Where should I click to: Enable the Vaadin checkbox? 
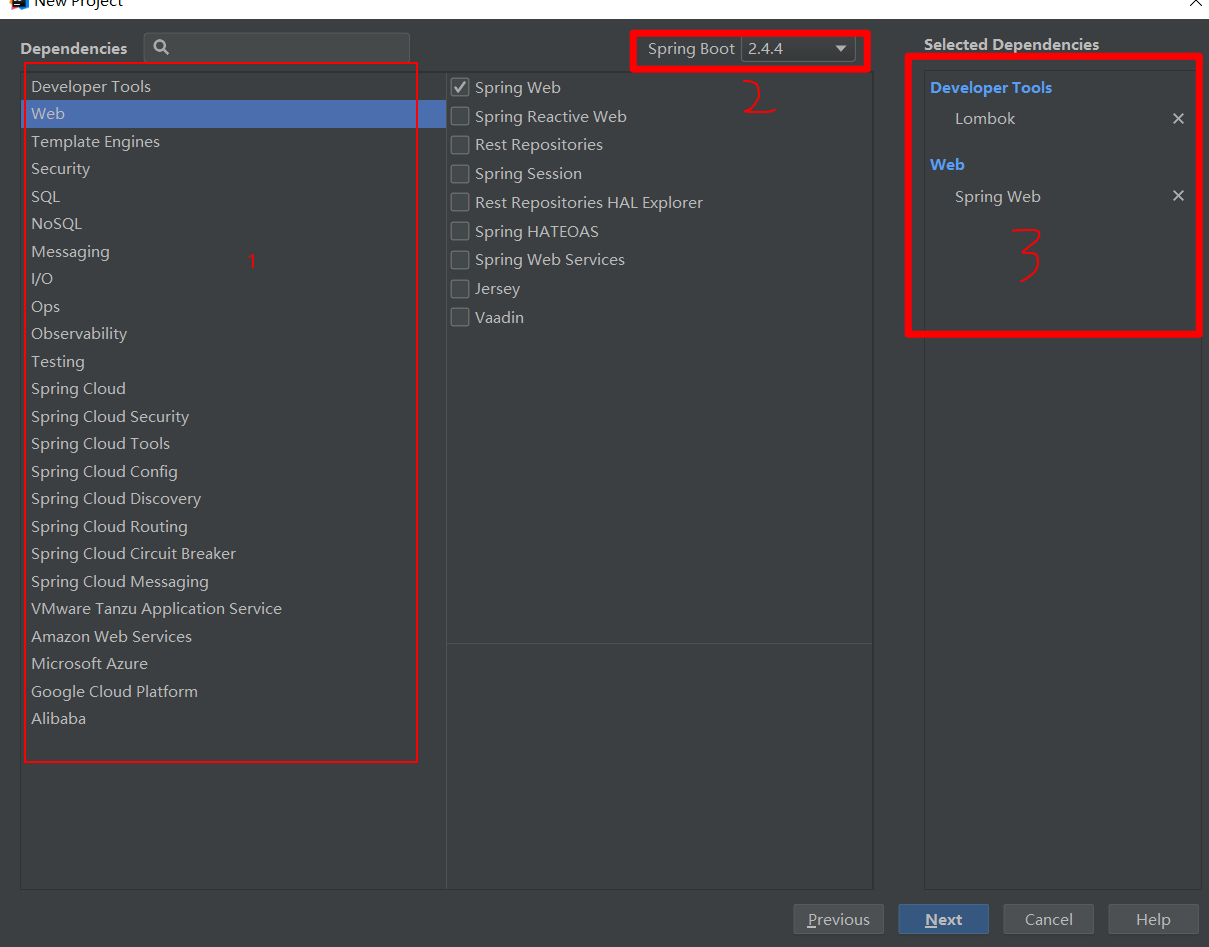pyautogui.click(x=460, y=317)
